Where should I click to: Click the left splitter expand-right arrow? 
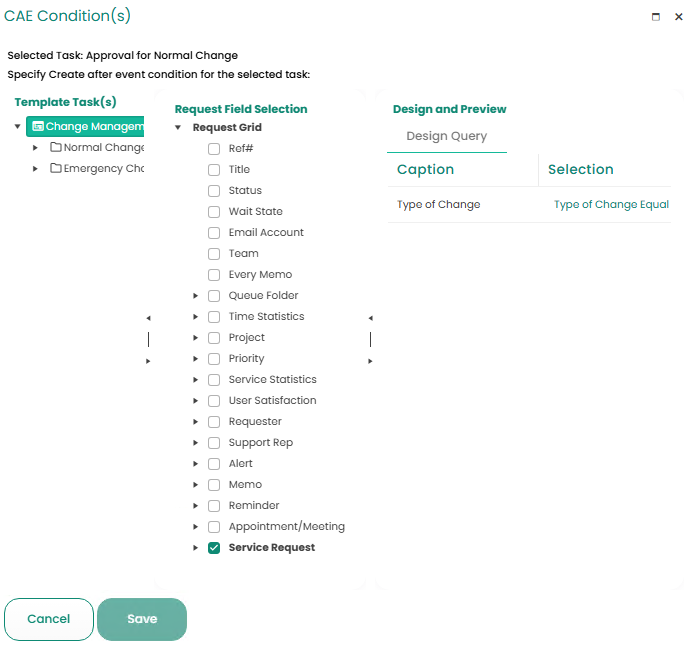148,360
